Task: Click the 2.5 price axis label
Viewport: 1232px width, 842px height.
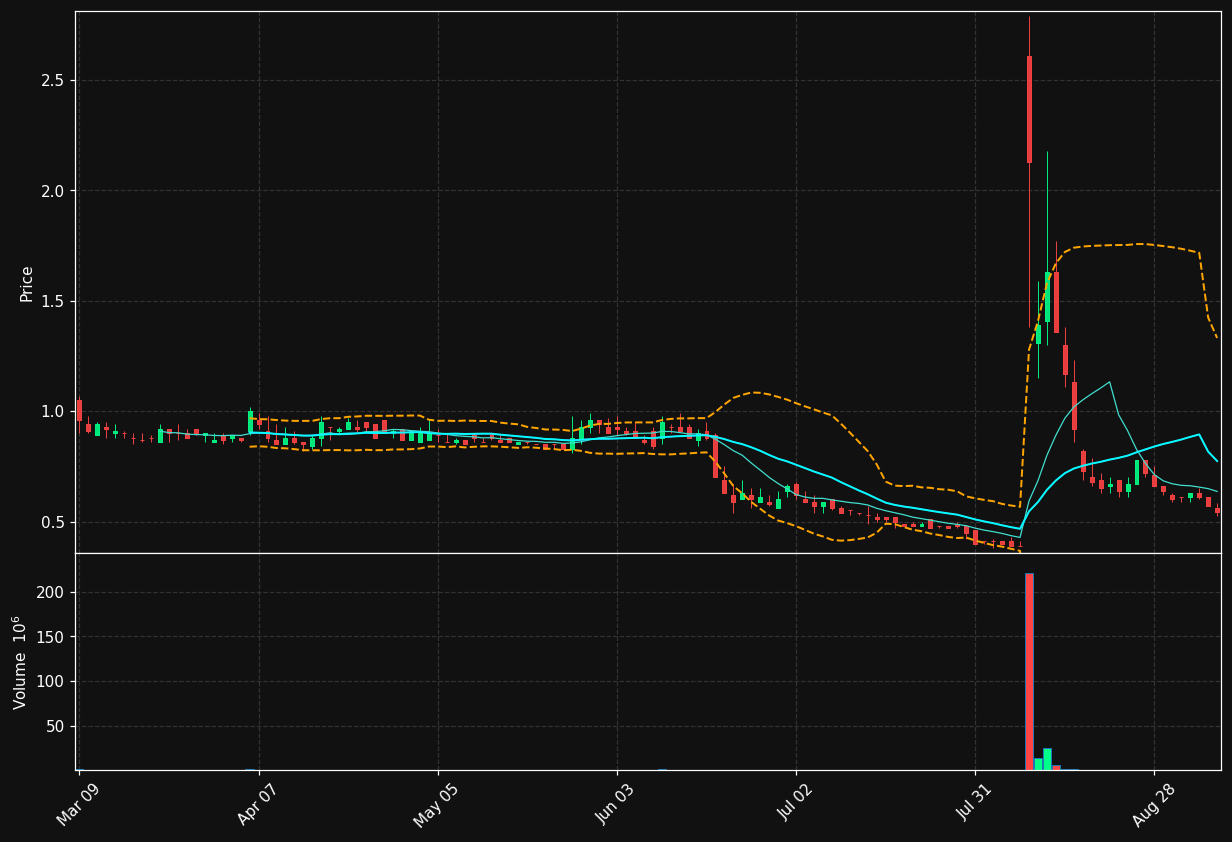Action: (x=53, y=80)
